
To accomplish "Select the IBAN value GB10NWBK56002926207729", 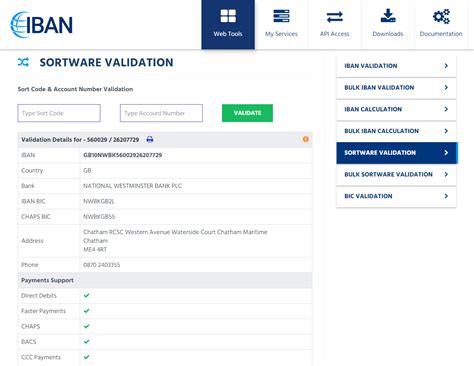I will (123, 155).
